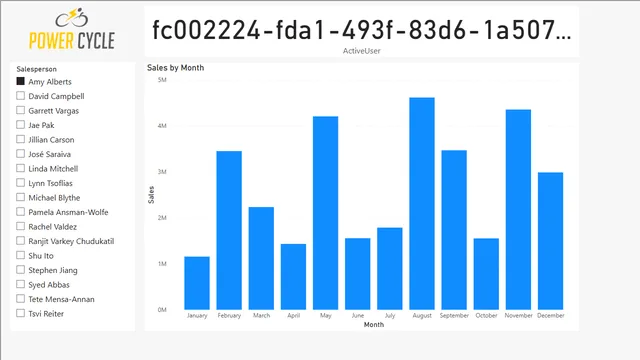This screenshot has width=640, height=360.
Task: Select the July sales bar
Action: pos(390,269)
